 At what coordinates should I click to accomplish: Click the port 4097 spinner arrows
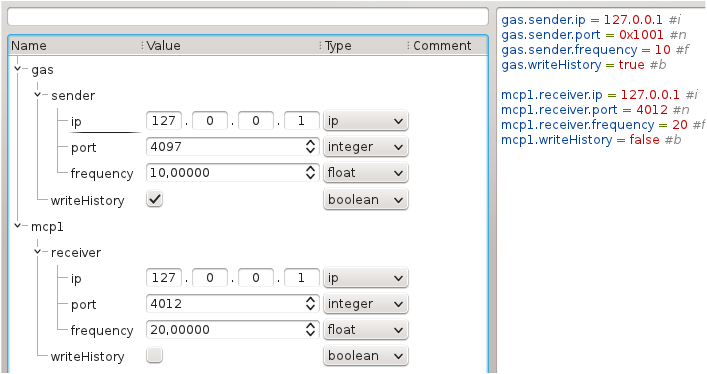pos(310,147)
